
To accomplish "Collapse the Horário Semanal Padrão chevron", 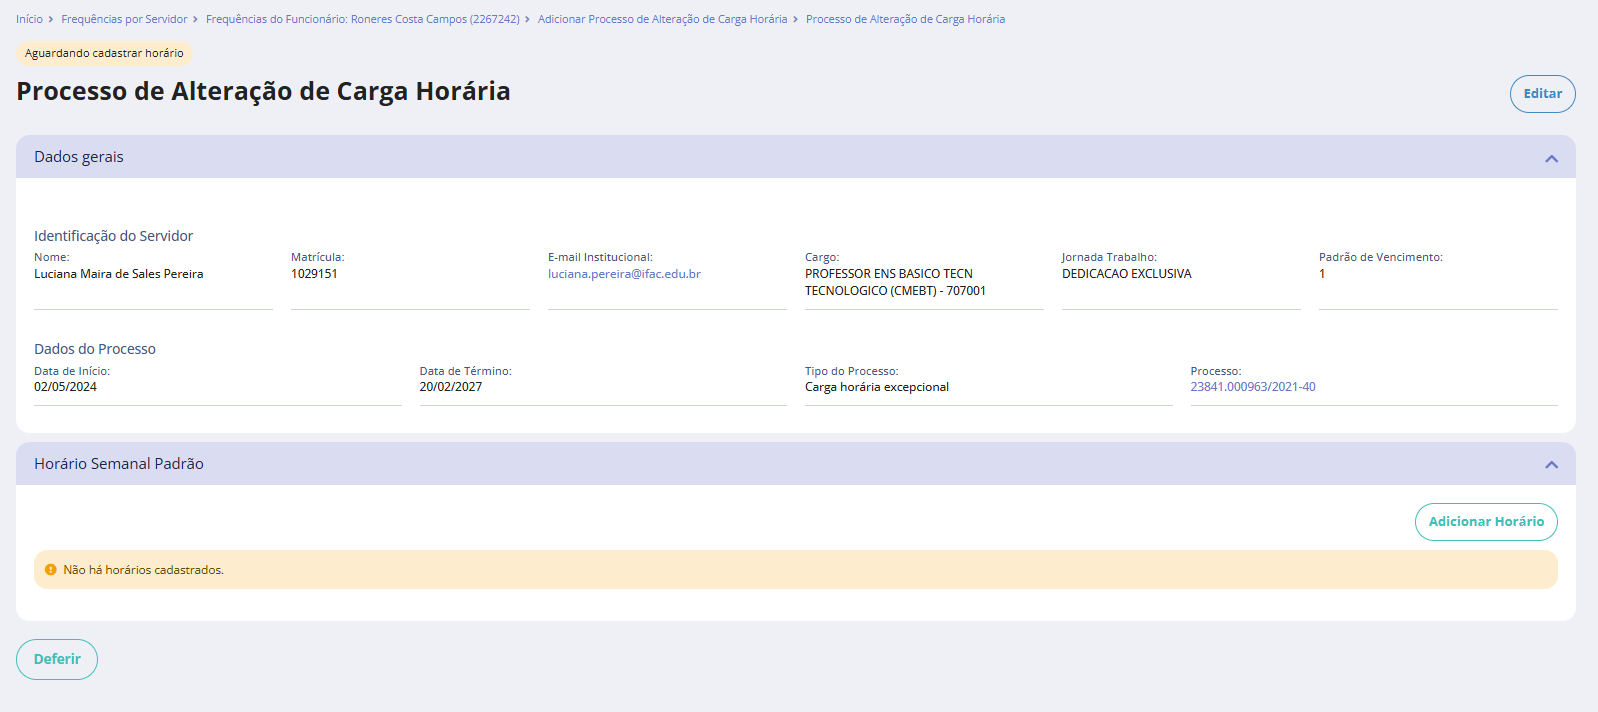I will tap(1551, 465).
